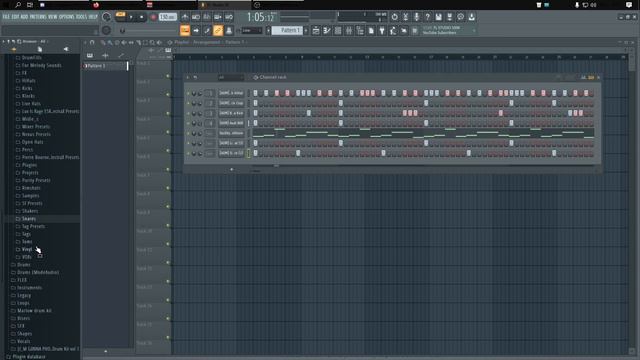Open the mixer view icon
The width and height of the screenshot is (640, 360).
[x=349, y=31]
